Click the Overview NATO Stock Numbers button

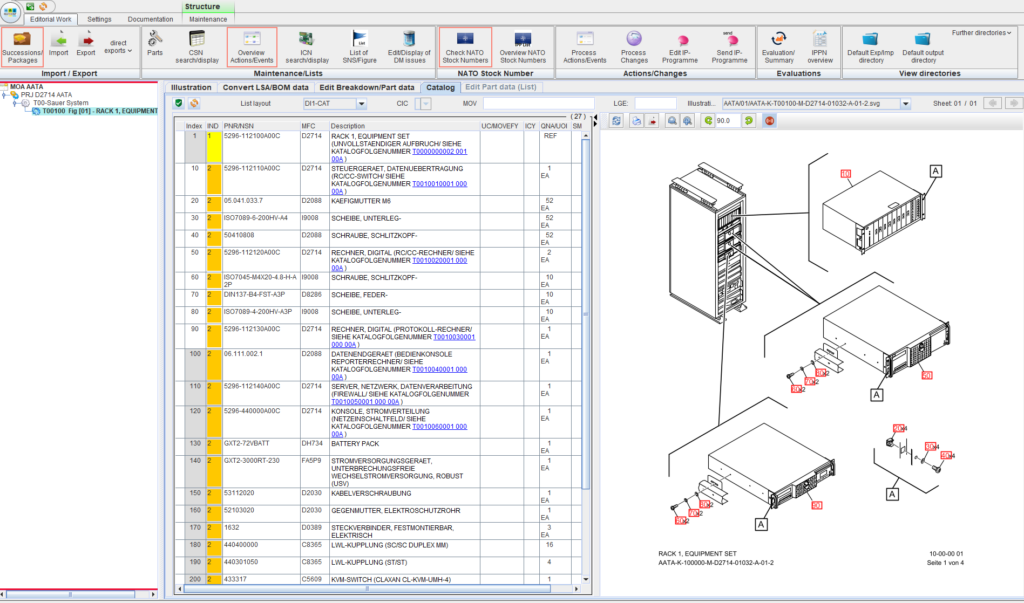(523, 47)
